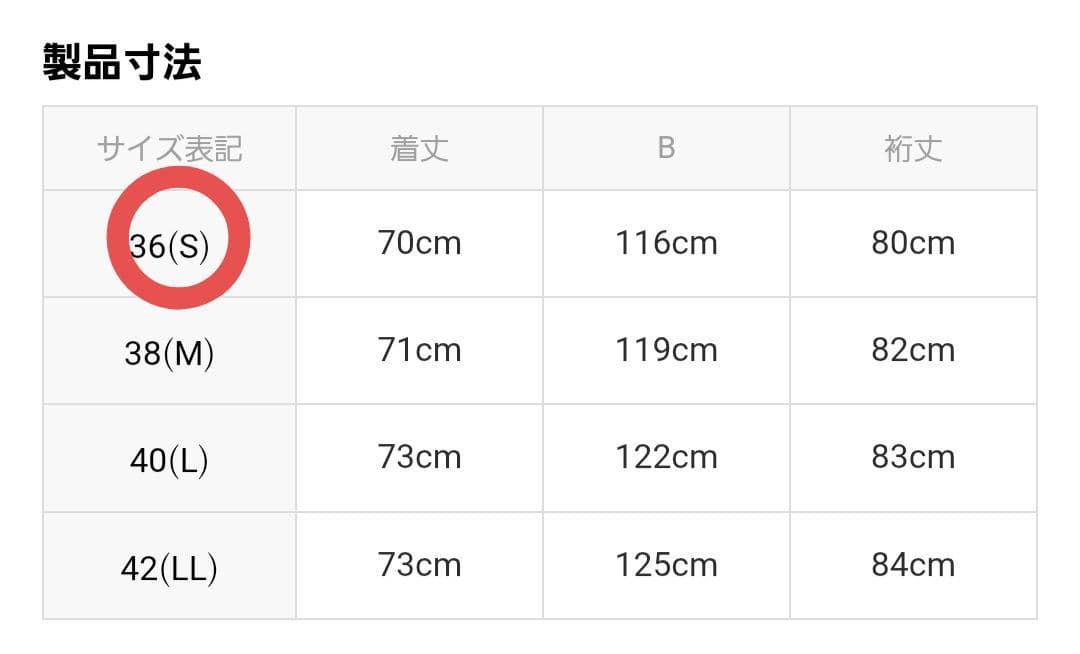Click the 着丈 column header
Viewport: 1080px width, 654px height.
pos(419,149)
